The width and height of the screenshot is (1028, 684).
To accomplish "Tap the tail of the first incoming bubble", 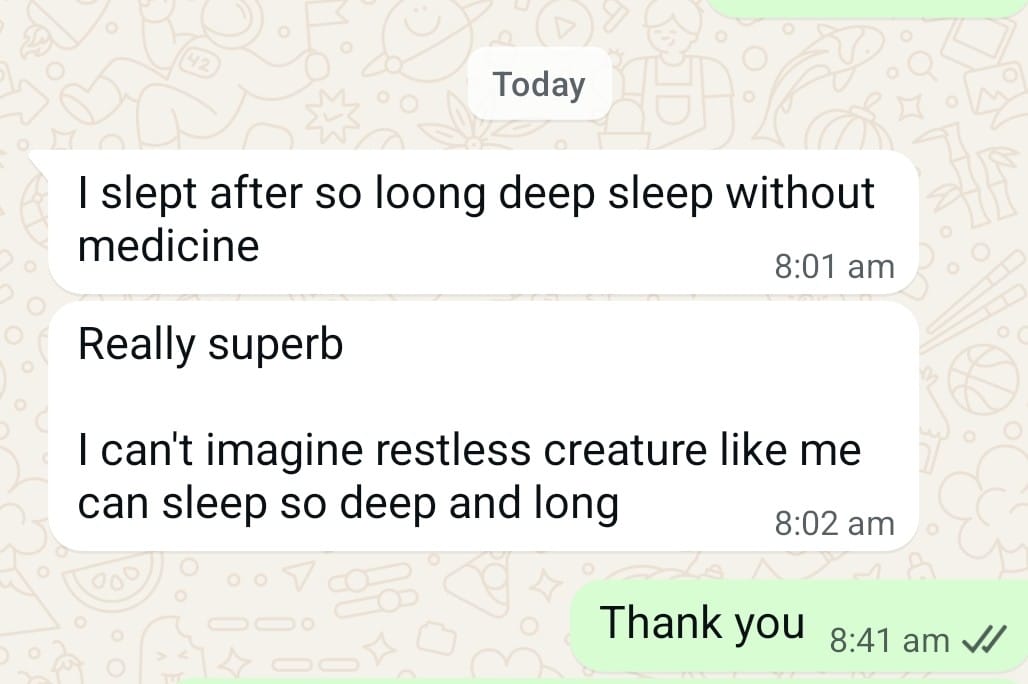I will point(41,162).
